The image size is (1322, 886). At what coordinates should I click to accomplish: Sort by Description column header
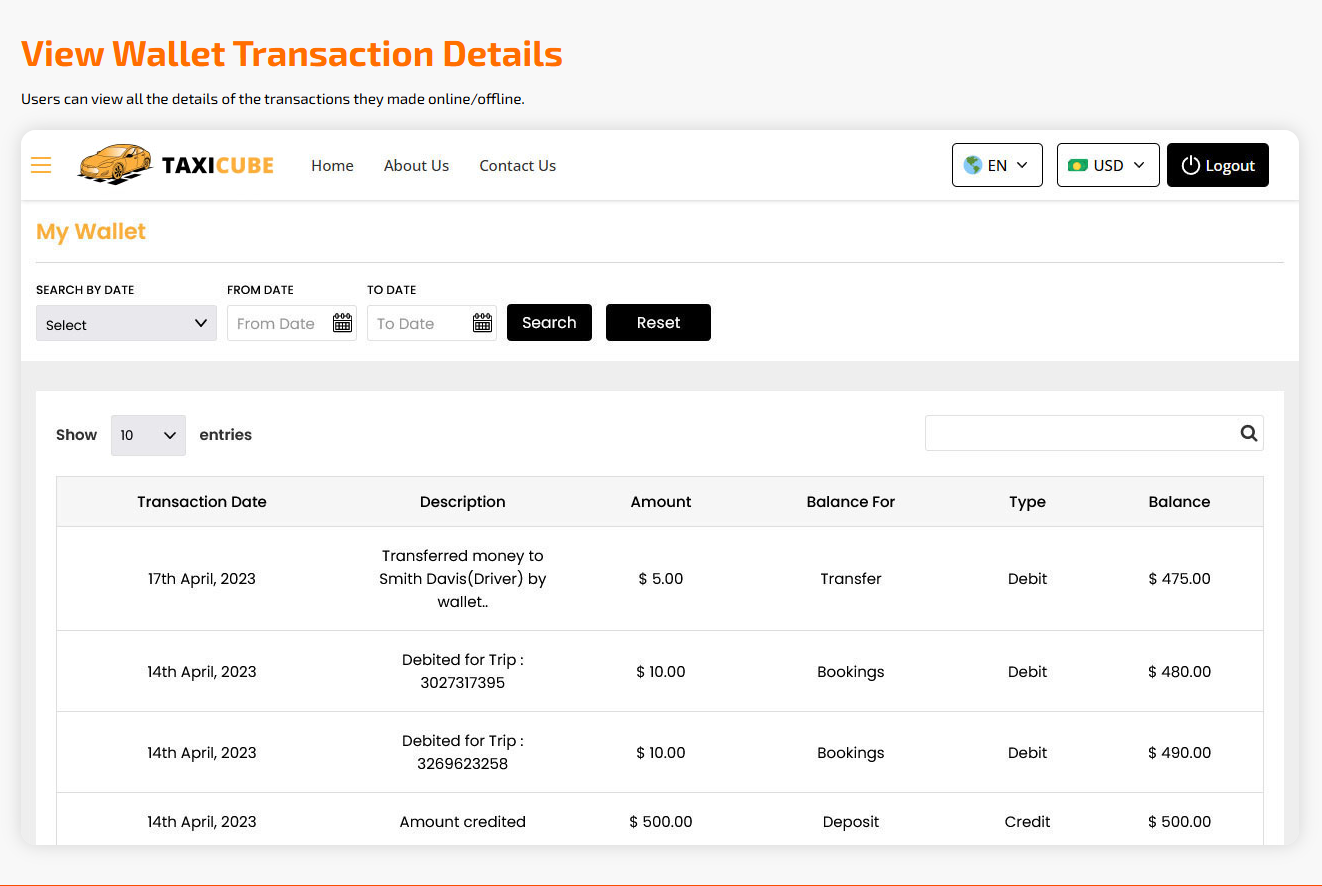(x=463, y=502)
